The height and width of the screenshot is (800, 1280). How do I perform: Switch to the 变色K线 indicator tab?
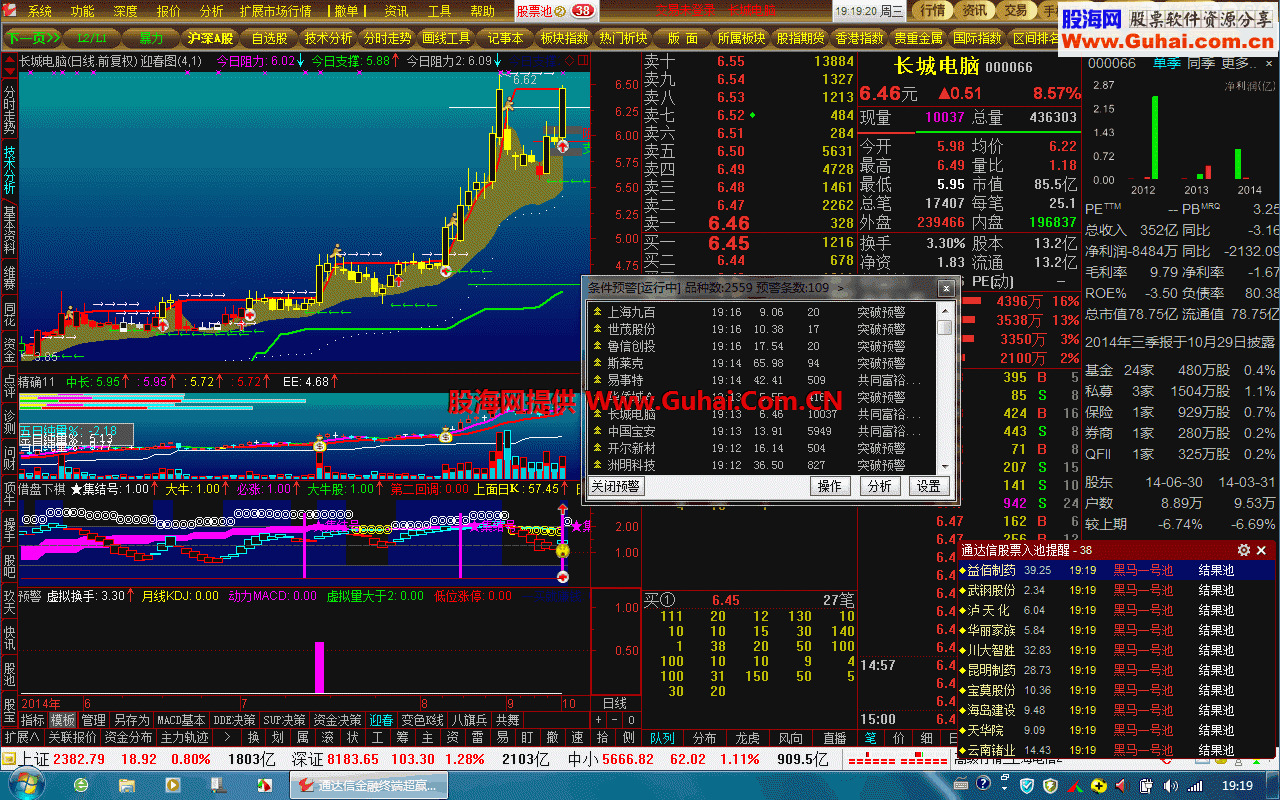tap(422, 720)
